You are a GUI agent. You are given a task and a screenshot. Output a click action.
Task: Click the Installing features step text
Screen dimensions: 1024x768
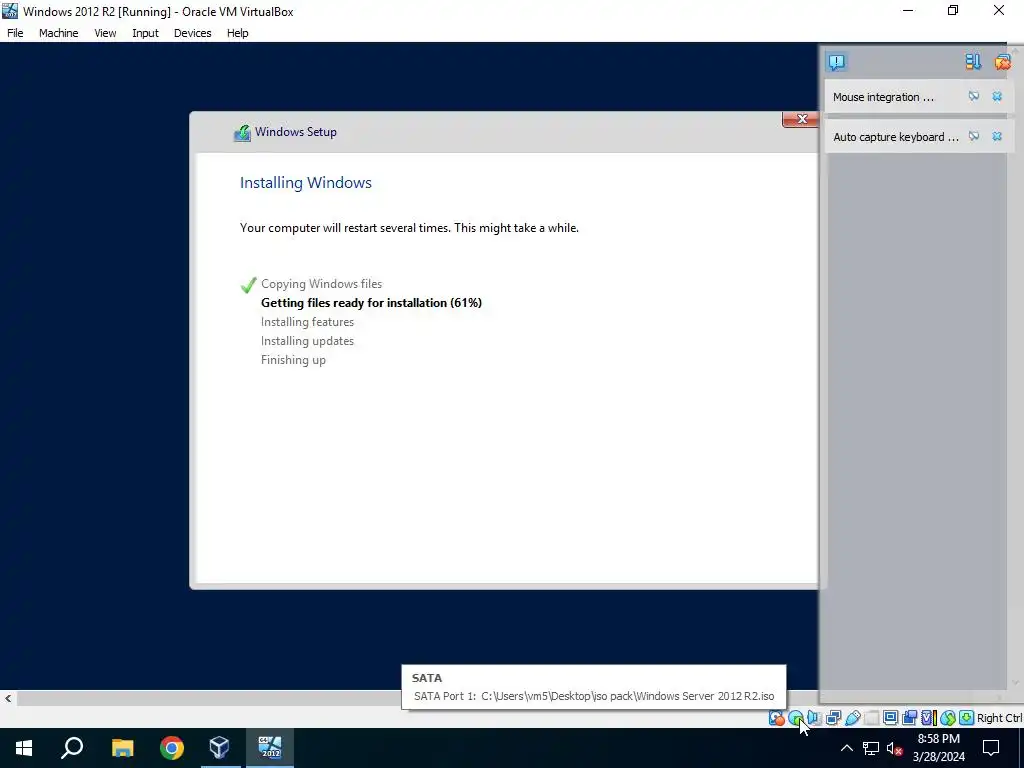pos(307,321)
